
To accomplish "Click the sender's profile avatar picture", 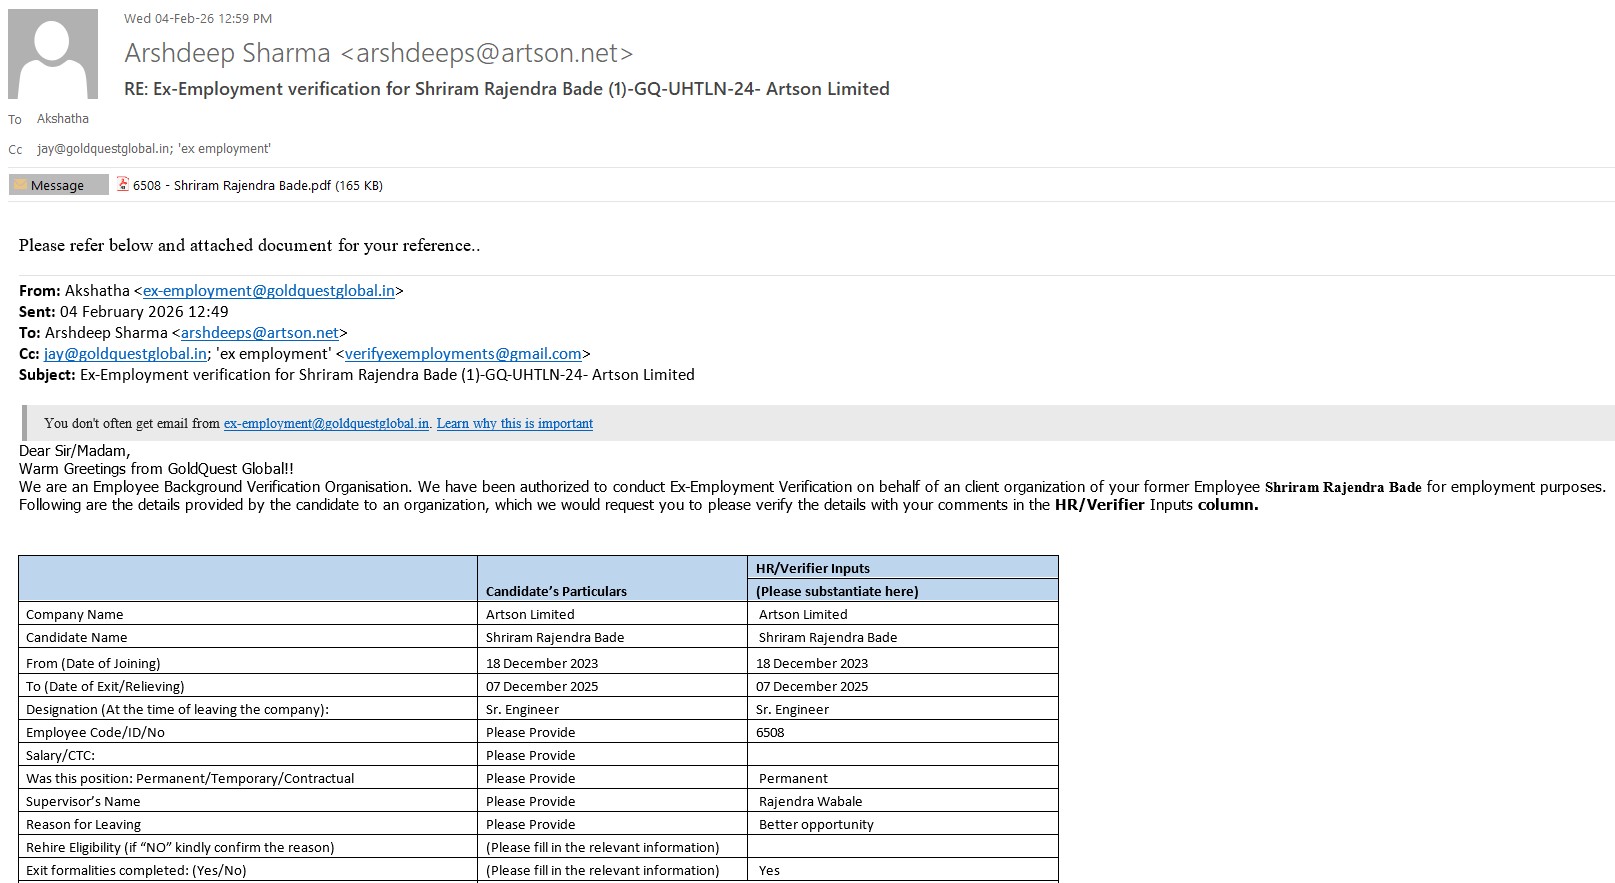I will (x=53, y=54).
